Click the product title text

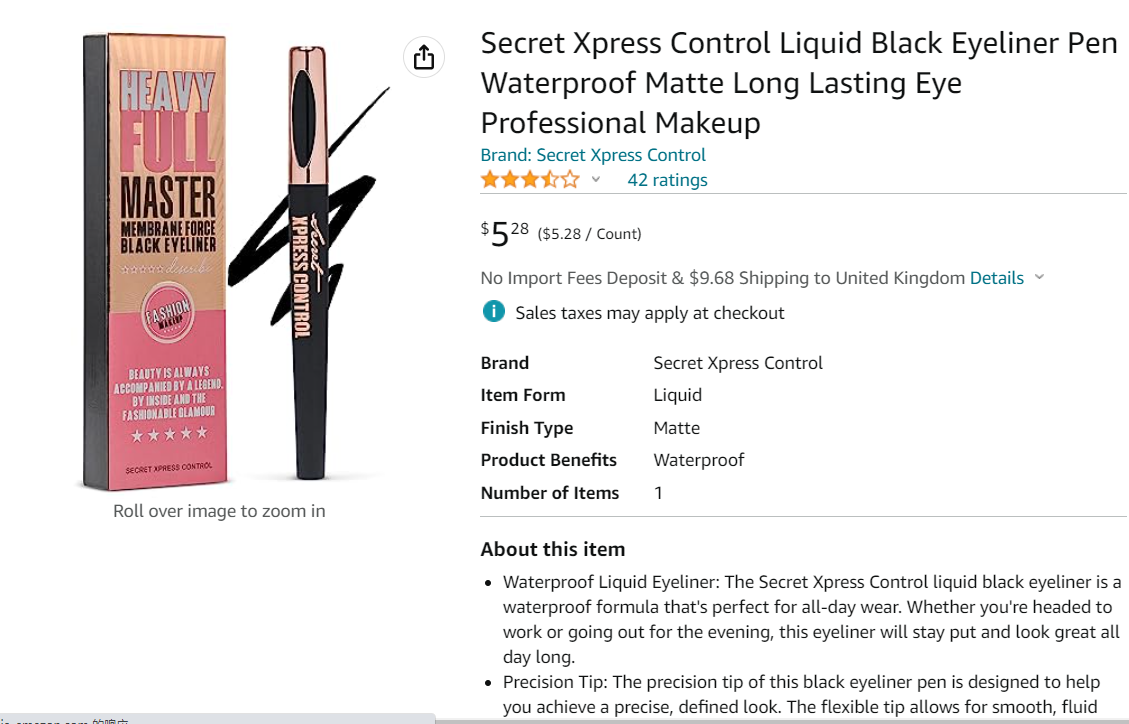pyautogui.click(x=798, y=83)
